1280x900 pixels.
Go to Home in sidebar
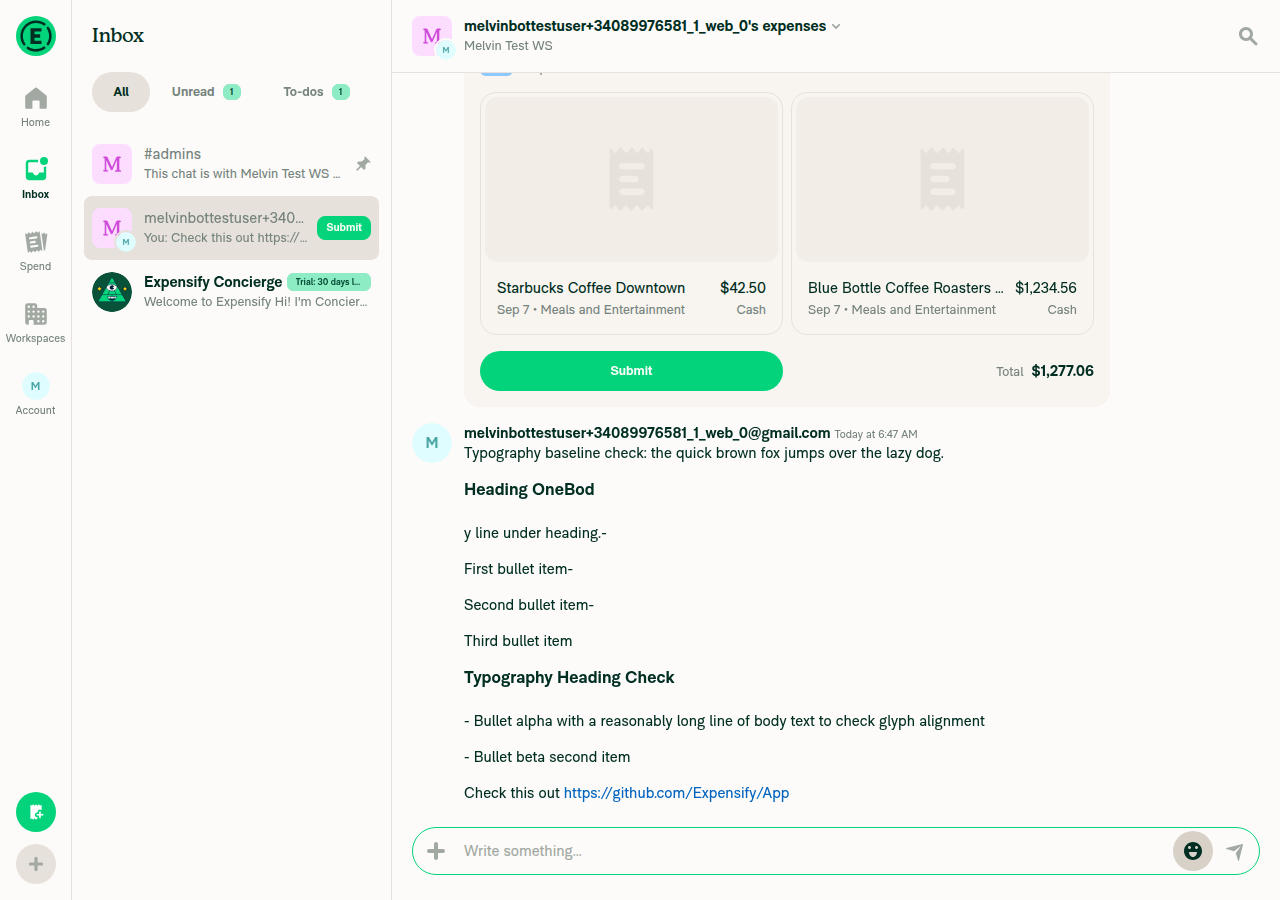click(36, 107)
